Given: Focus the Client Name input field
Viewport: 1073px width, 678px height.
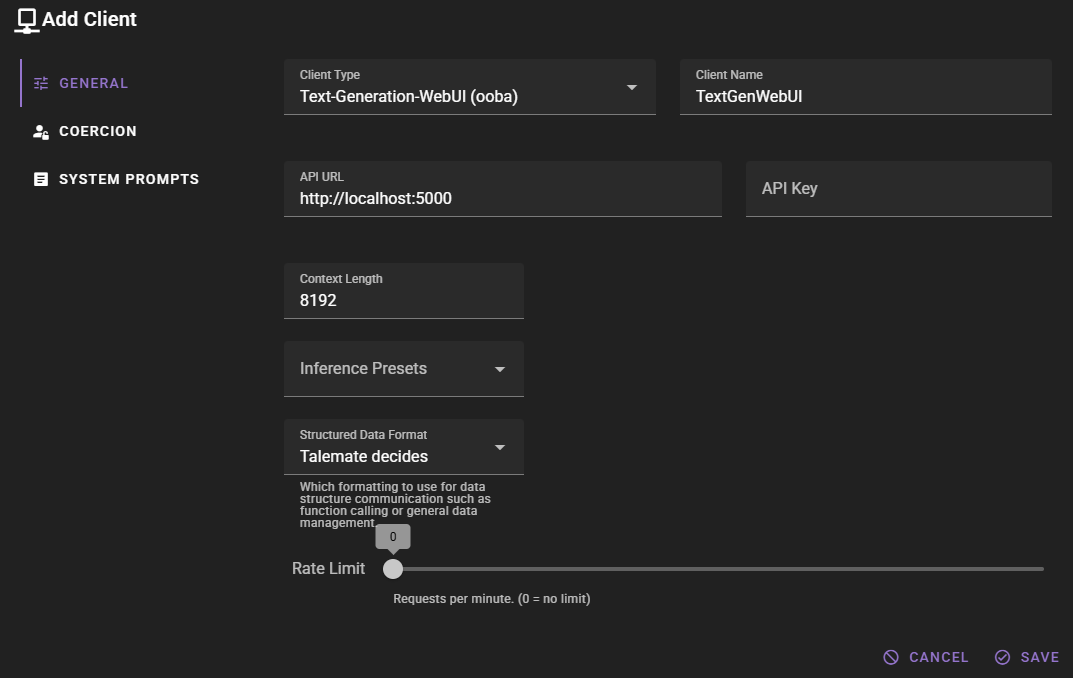Looking at the screenshot, I should [866, 87].
